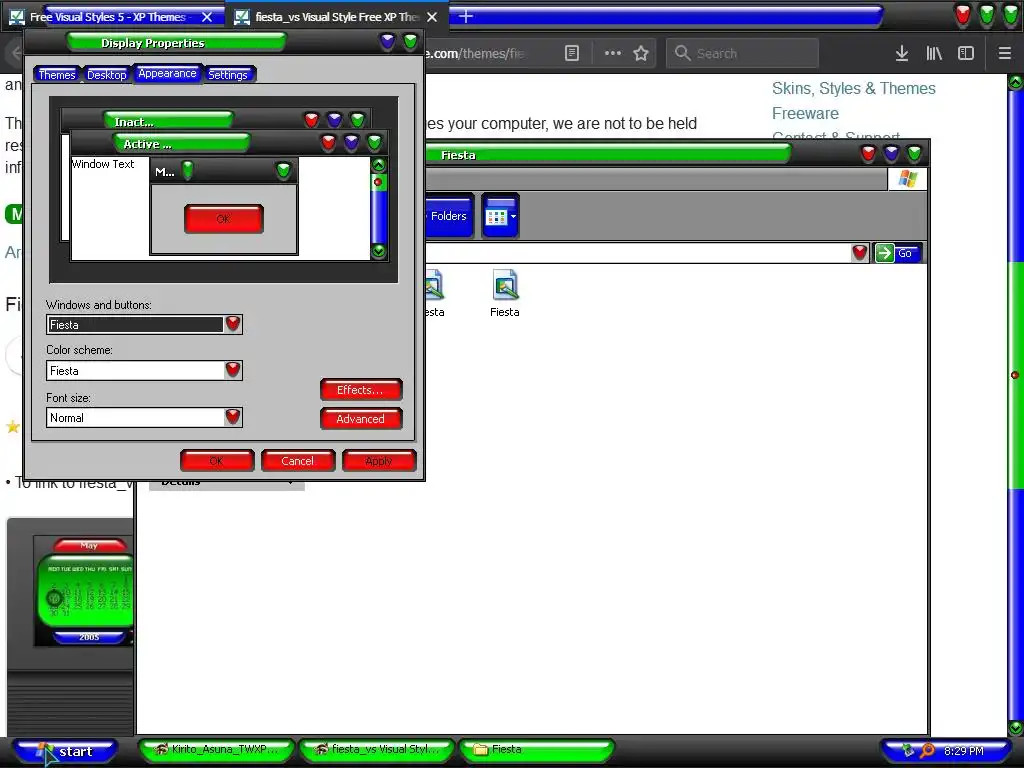Open the Themes tab

pos(57,74)
